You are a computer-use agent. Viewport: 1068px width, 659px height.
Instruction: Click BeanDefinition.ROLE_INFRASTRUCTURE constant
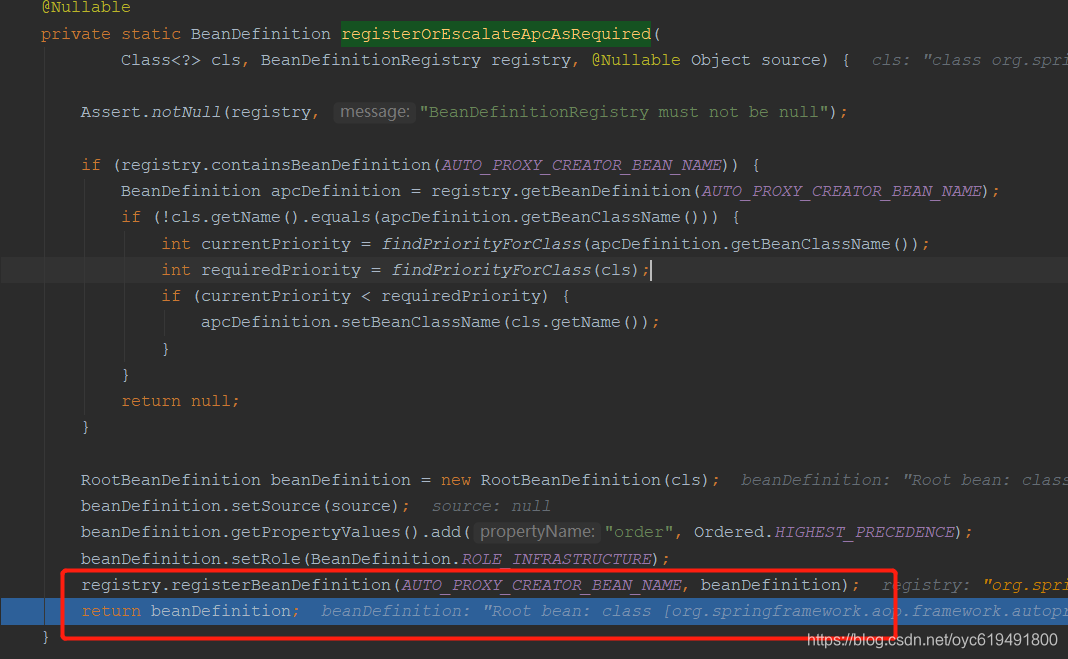(x=482, y=559)
